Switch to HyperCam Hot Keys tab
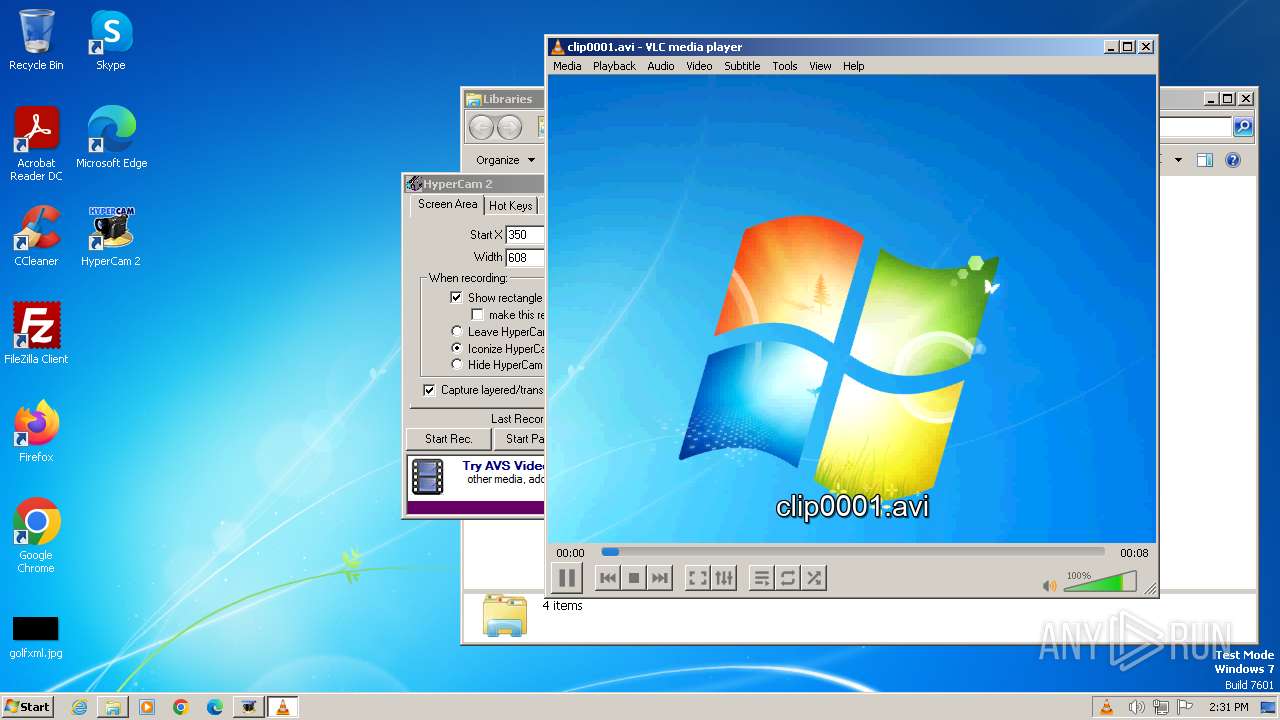 510,205
